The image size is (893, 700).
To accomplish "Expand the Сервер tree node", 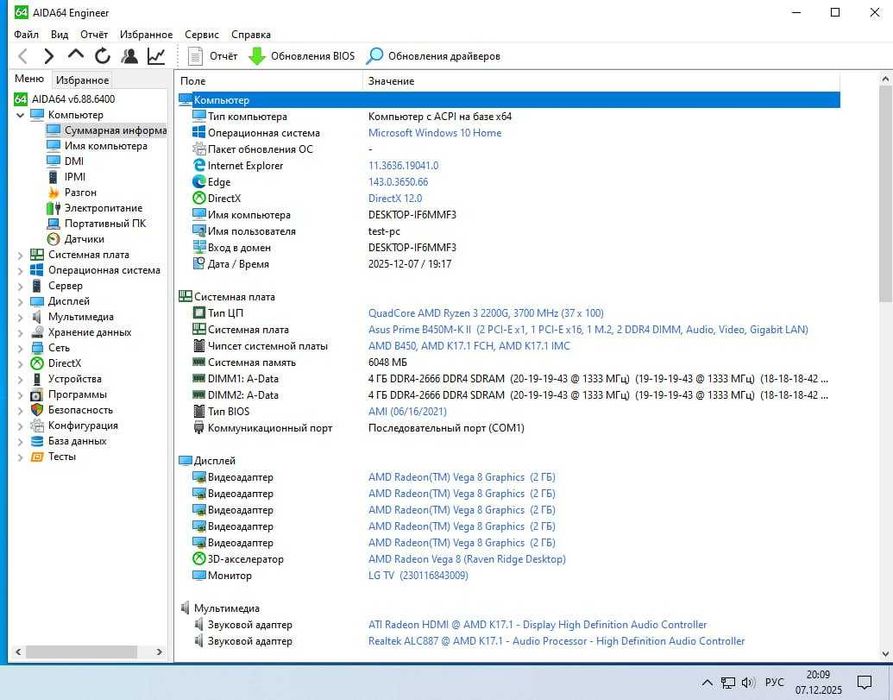I will pyautogui.click(x=20, y=286).
